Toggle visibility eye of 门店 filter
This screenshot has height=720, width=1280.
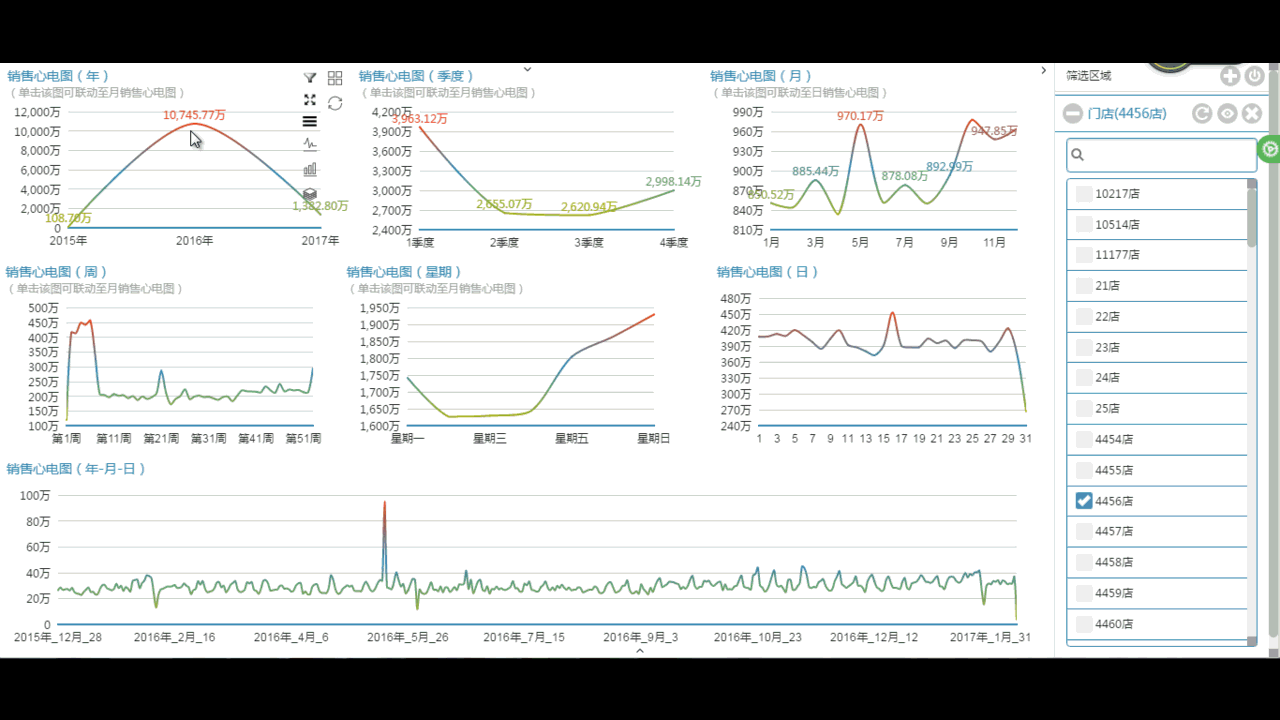(x=1227, y=113)
